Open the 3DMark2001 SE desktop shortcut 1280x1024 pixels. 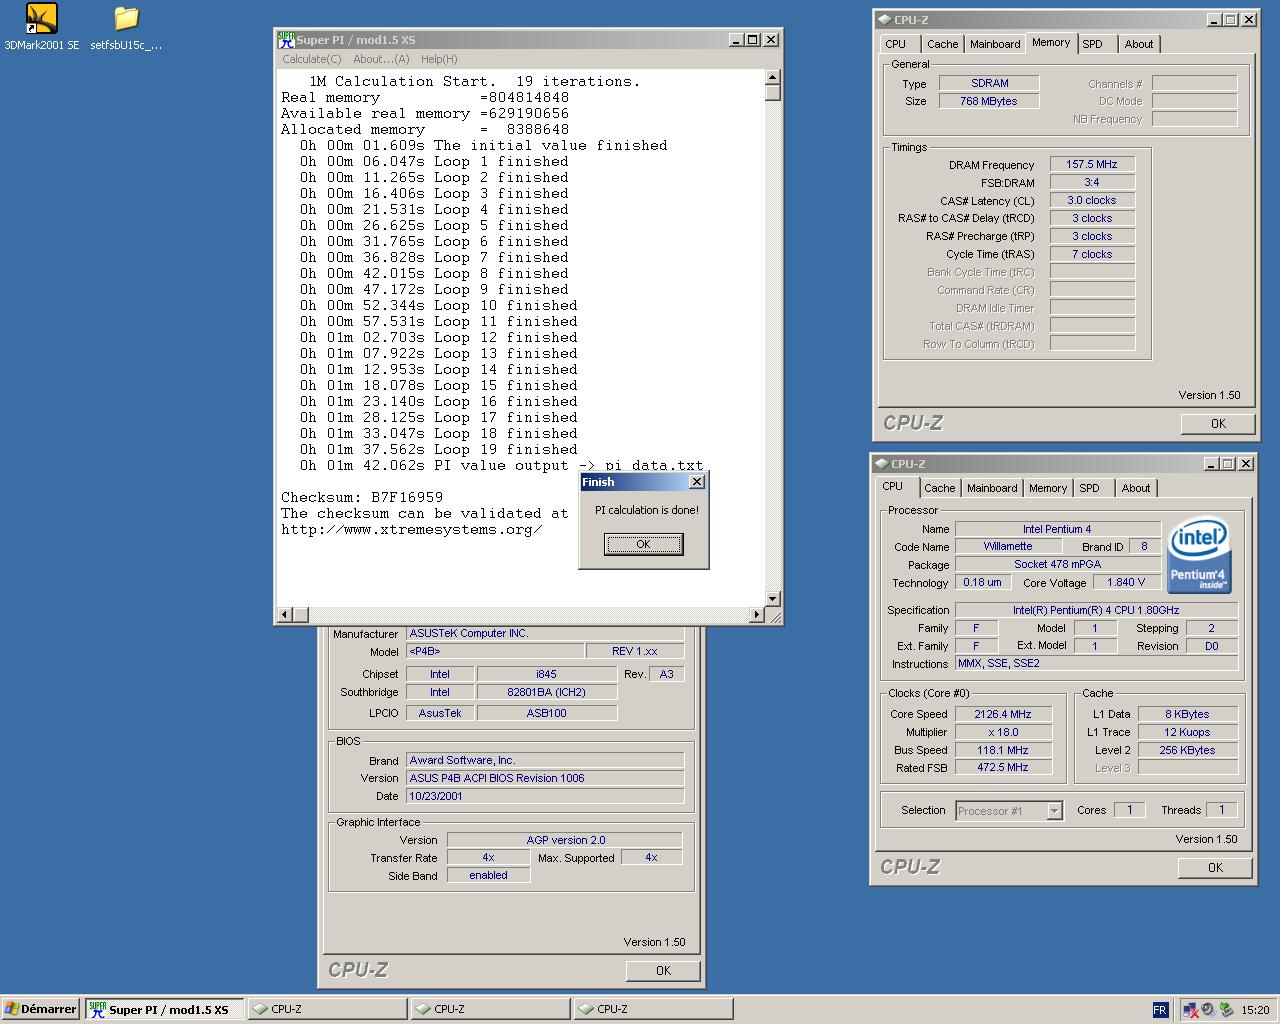(41, 27)
